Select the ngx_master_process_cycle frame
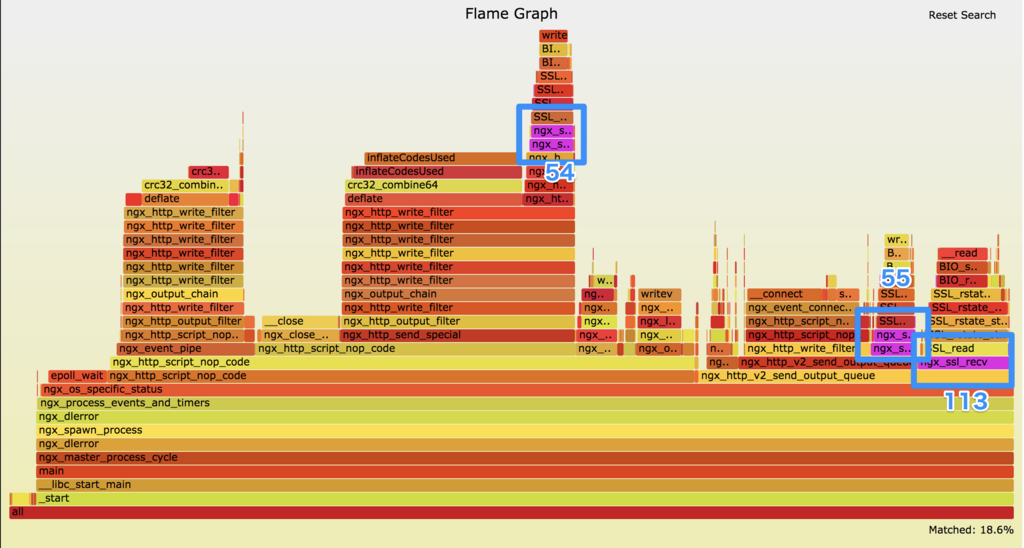The height and width of the screenshot is (548, 1024). (x=525, y=457)
